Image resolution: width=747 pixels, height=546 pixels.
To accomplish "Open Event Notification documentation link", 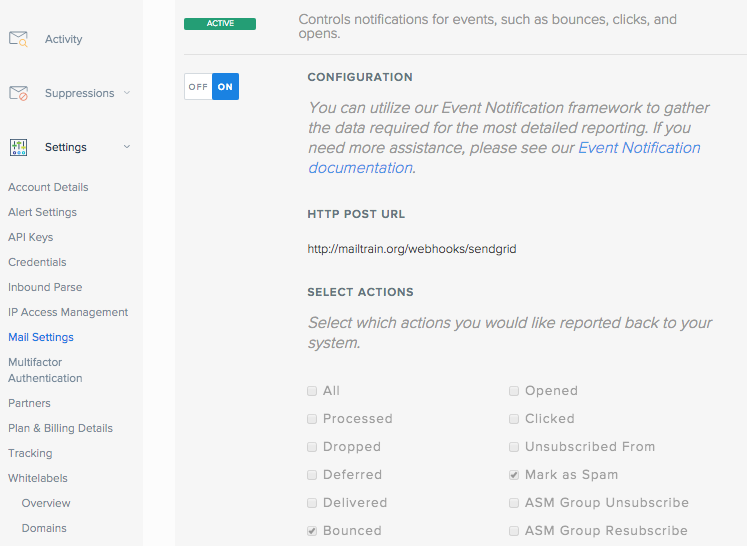I will click(x=639, y=148).
